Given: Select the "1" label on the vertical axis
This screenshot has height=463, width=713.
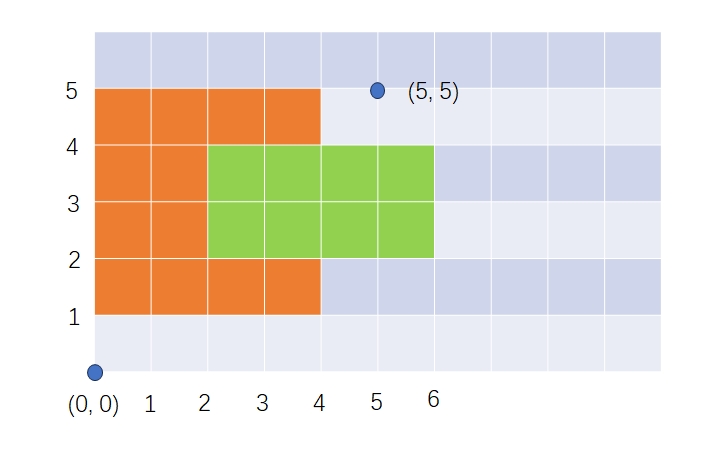Looking at the screenshot, I should click(x=73, y=318).
